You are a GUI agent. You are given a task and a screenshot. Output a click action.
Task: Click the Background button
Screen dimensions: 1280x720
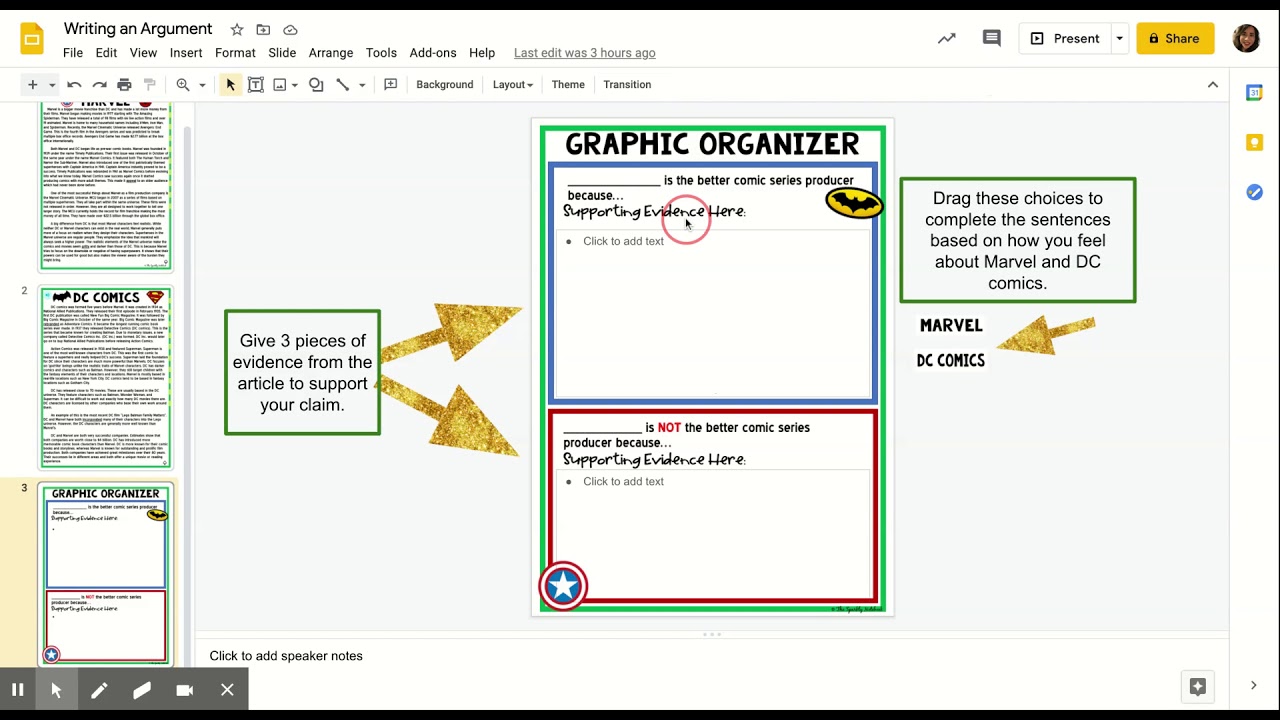(445, 85)
